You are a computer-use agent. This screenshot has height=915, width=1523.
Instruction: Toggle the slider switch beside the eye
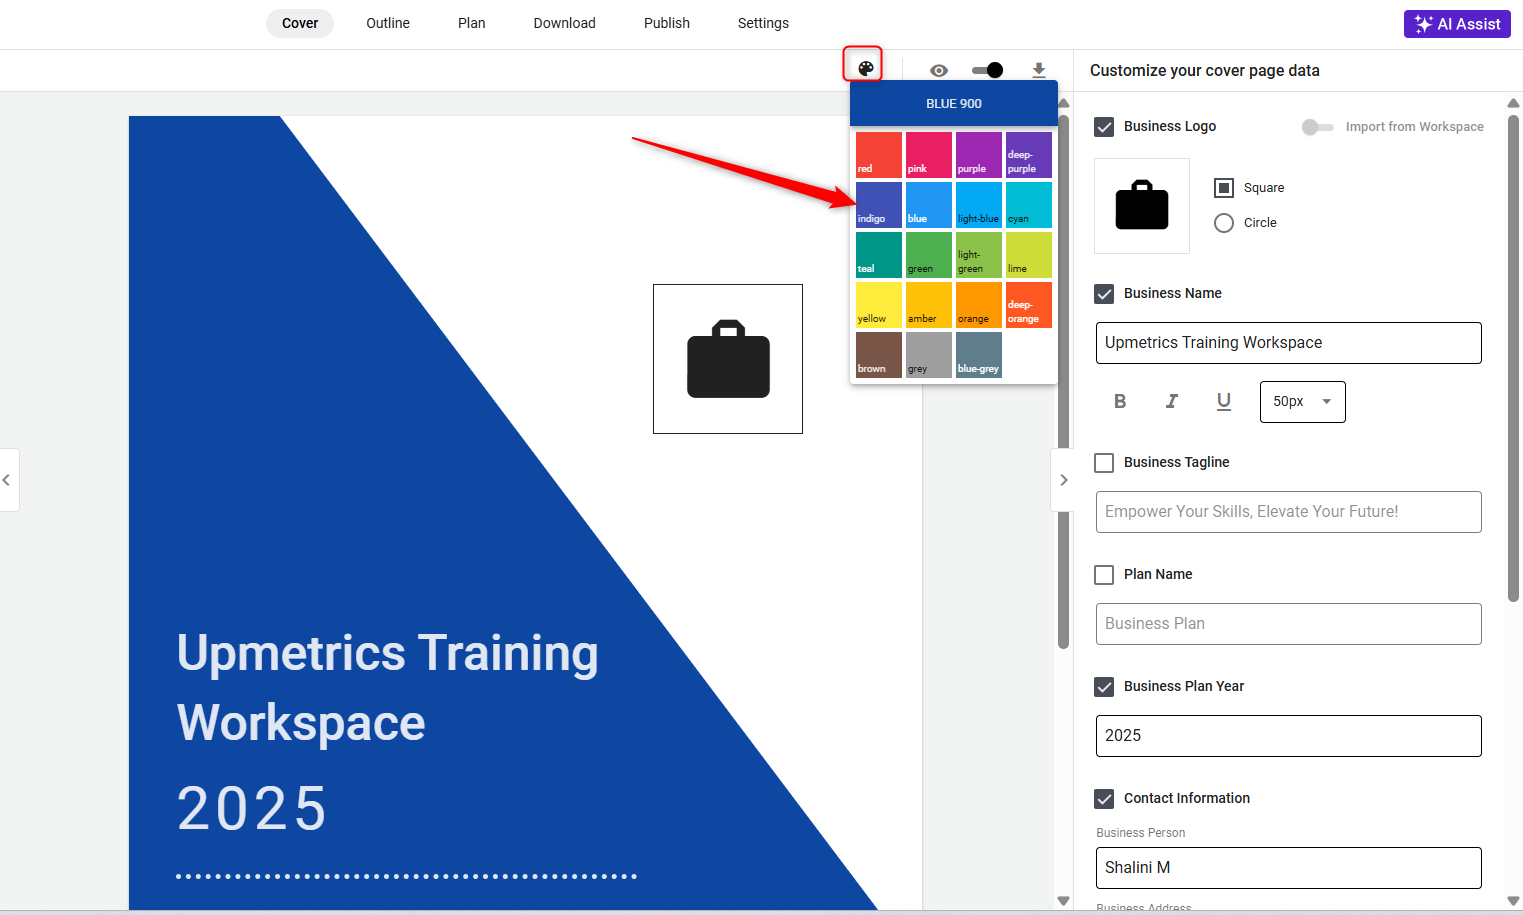coord(987,70)
